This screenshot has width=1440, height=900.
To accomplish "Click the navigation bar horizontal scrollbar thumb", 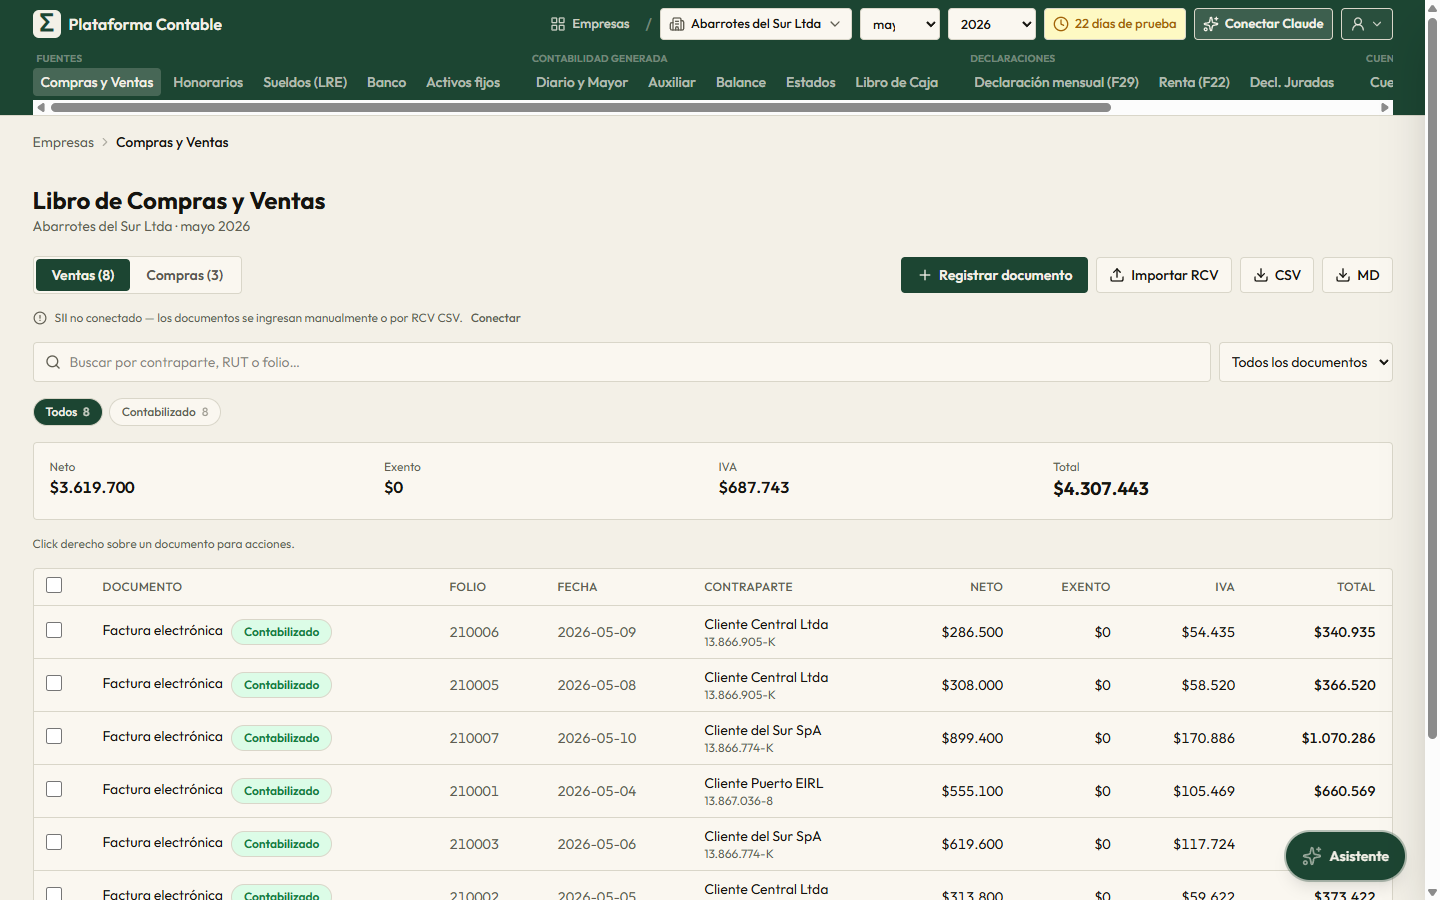I will [580, 107].
